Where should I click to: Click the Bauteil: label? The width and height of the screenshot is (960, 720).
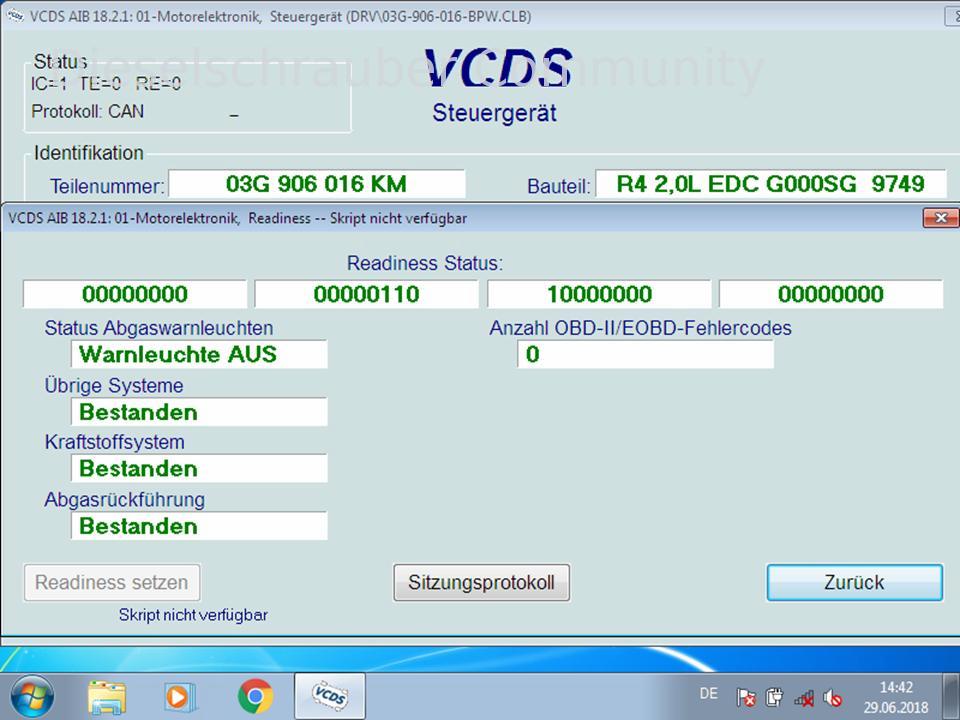(558, 186)
